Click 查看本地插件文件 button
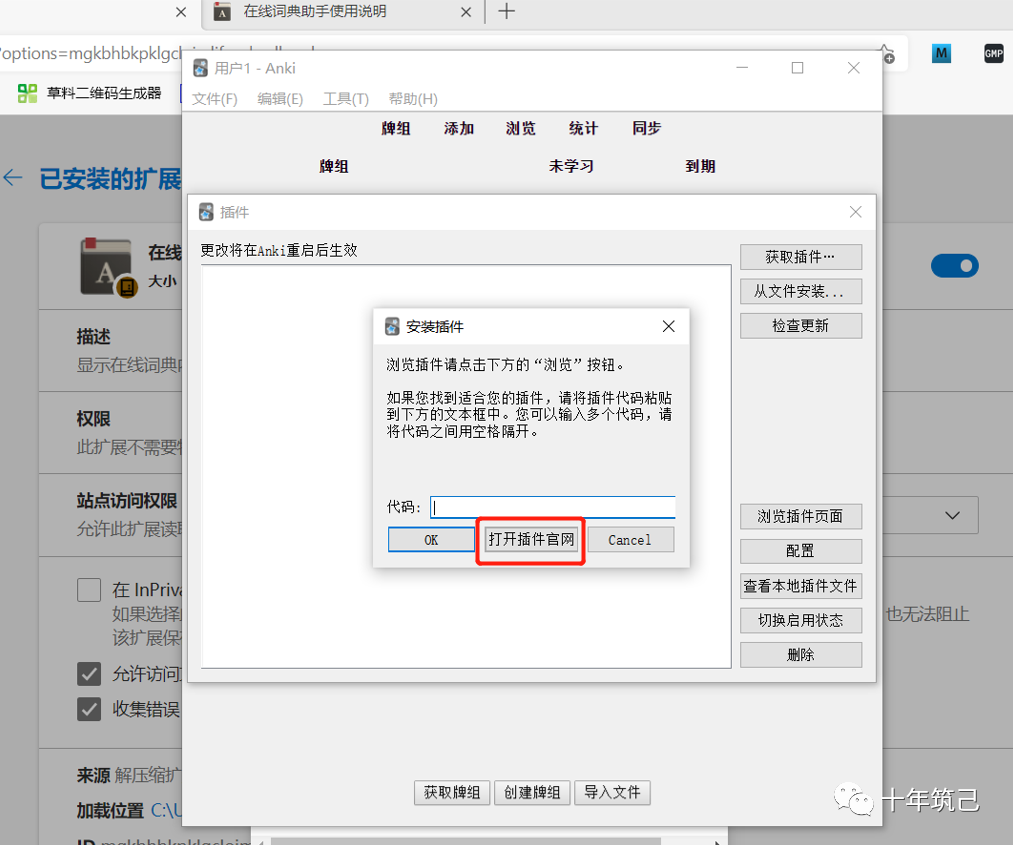 point(800,586)
